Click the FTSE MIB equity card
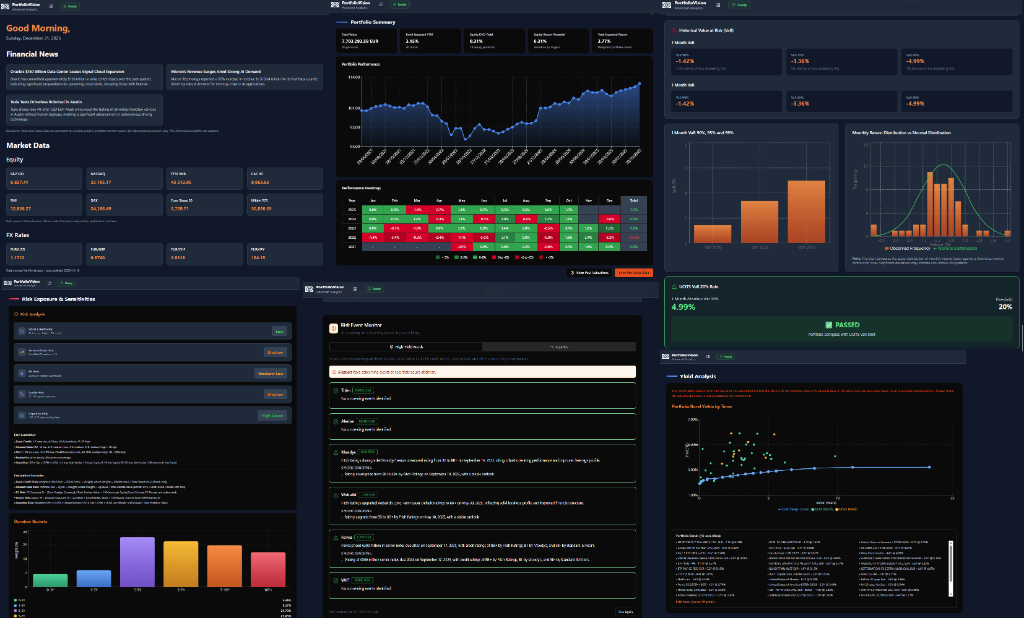1024x618 pixels. [x=205, y=178]
